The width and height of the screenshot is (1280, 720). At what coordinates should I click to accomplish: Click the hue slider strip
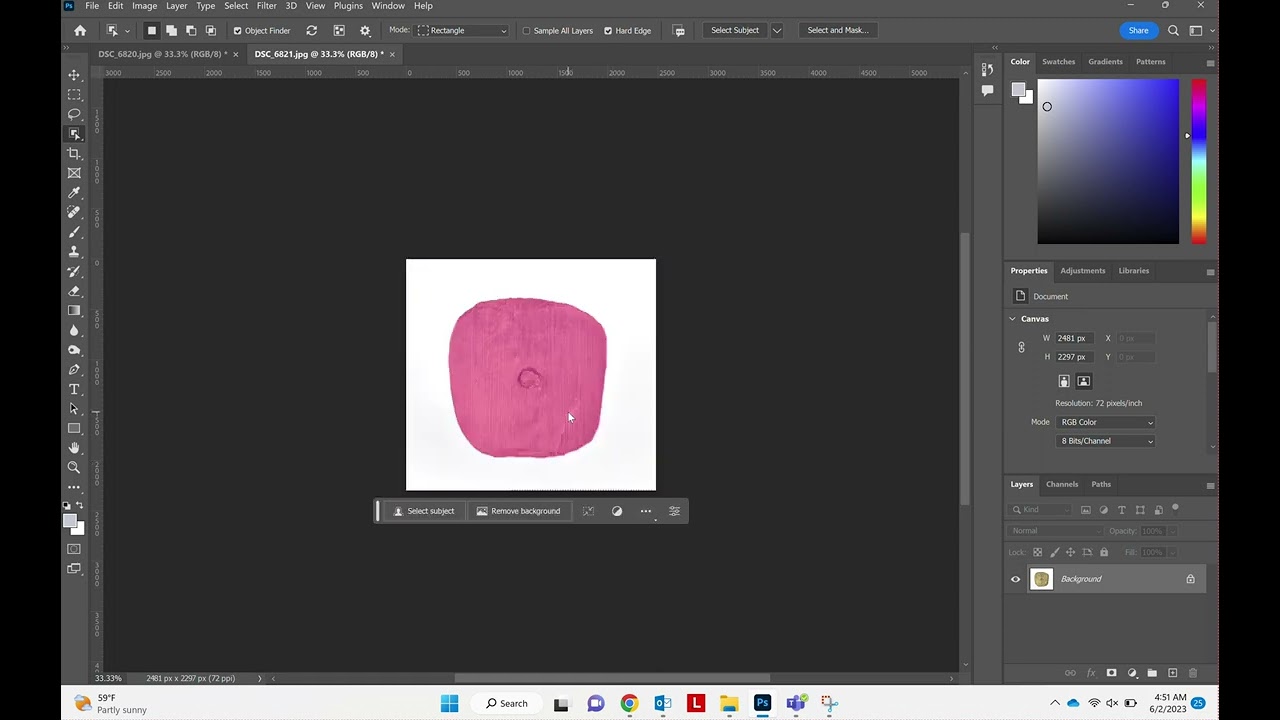[1198, 161]
